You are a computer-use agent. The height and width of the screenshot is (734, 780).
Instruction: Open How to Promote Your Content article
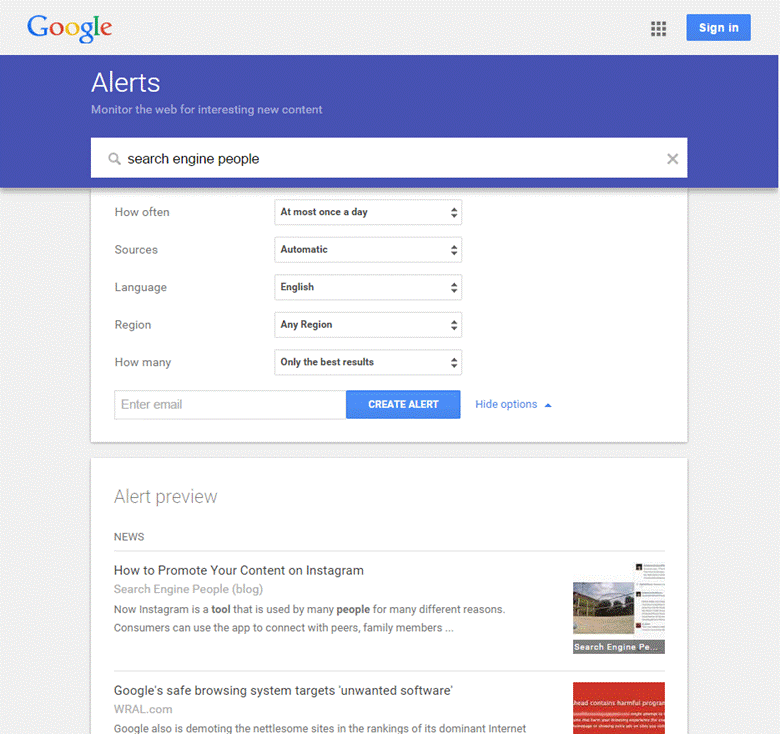point(239,571)
